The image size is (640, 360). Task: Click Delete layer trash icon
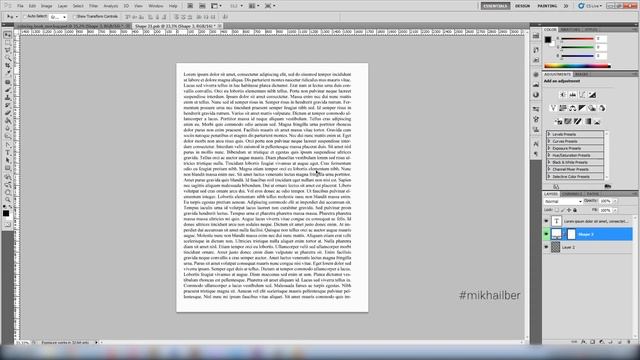(629, 342)
